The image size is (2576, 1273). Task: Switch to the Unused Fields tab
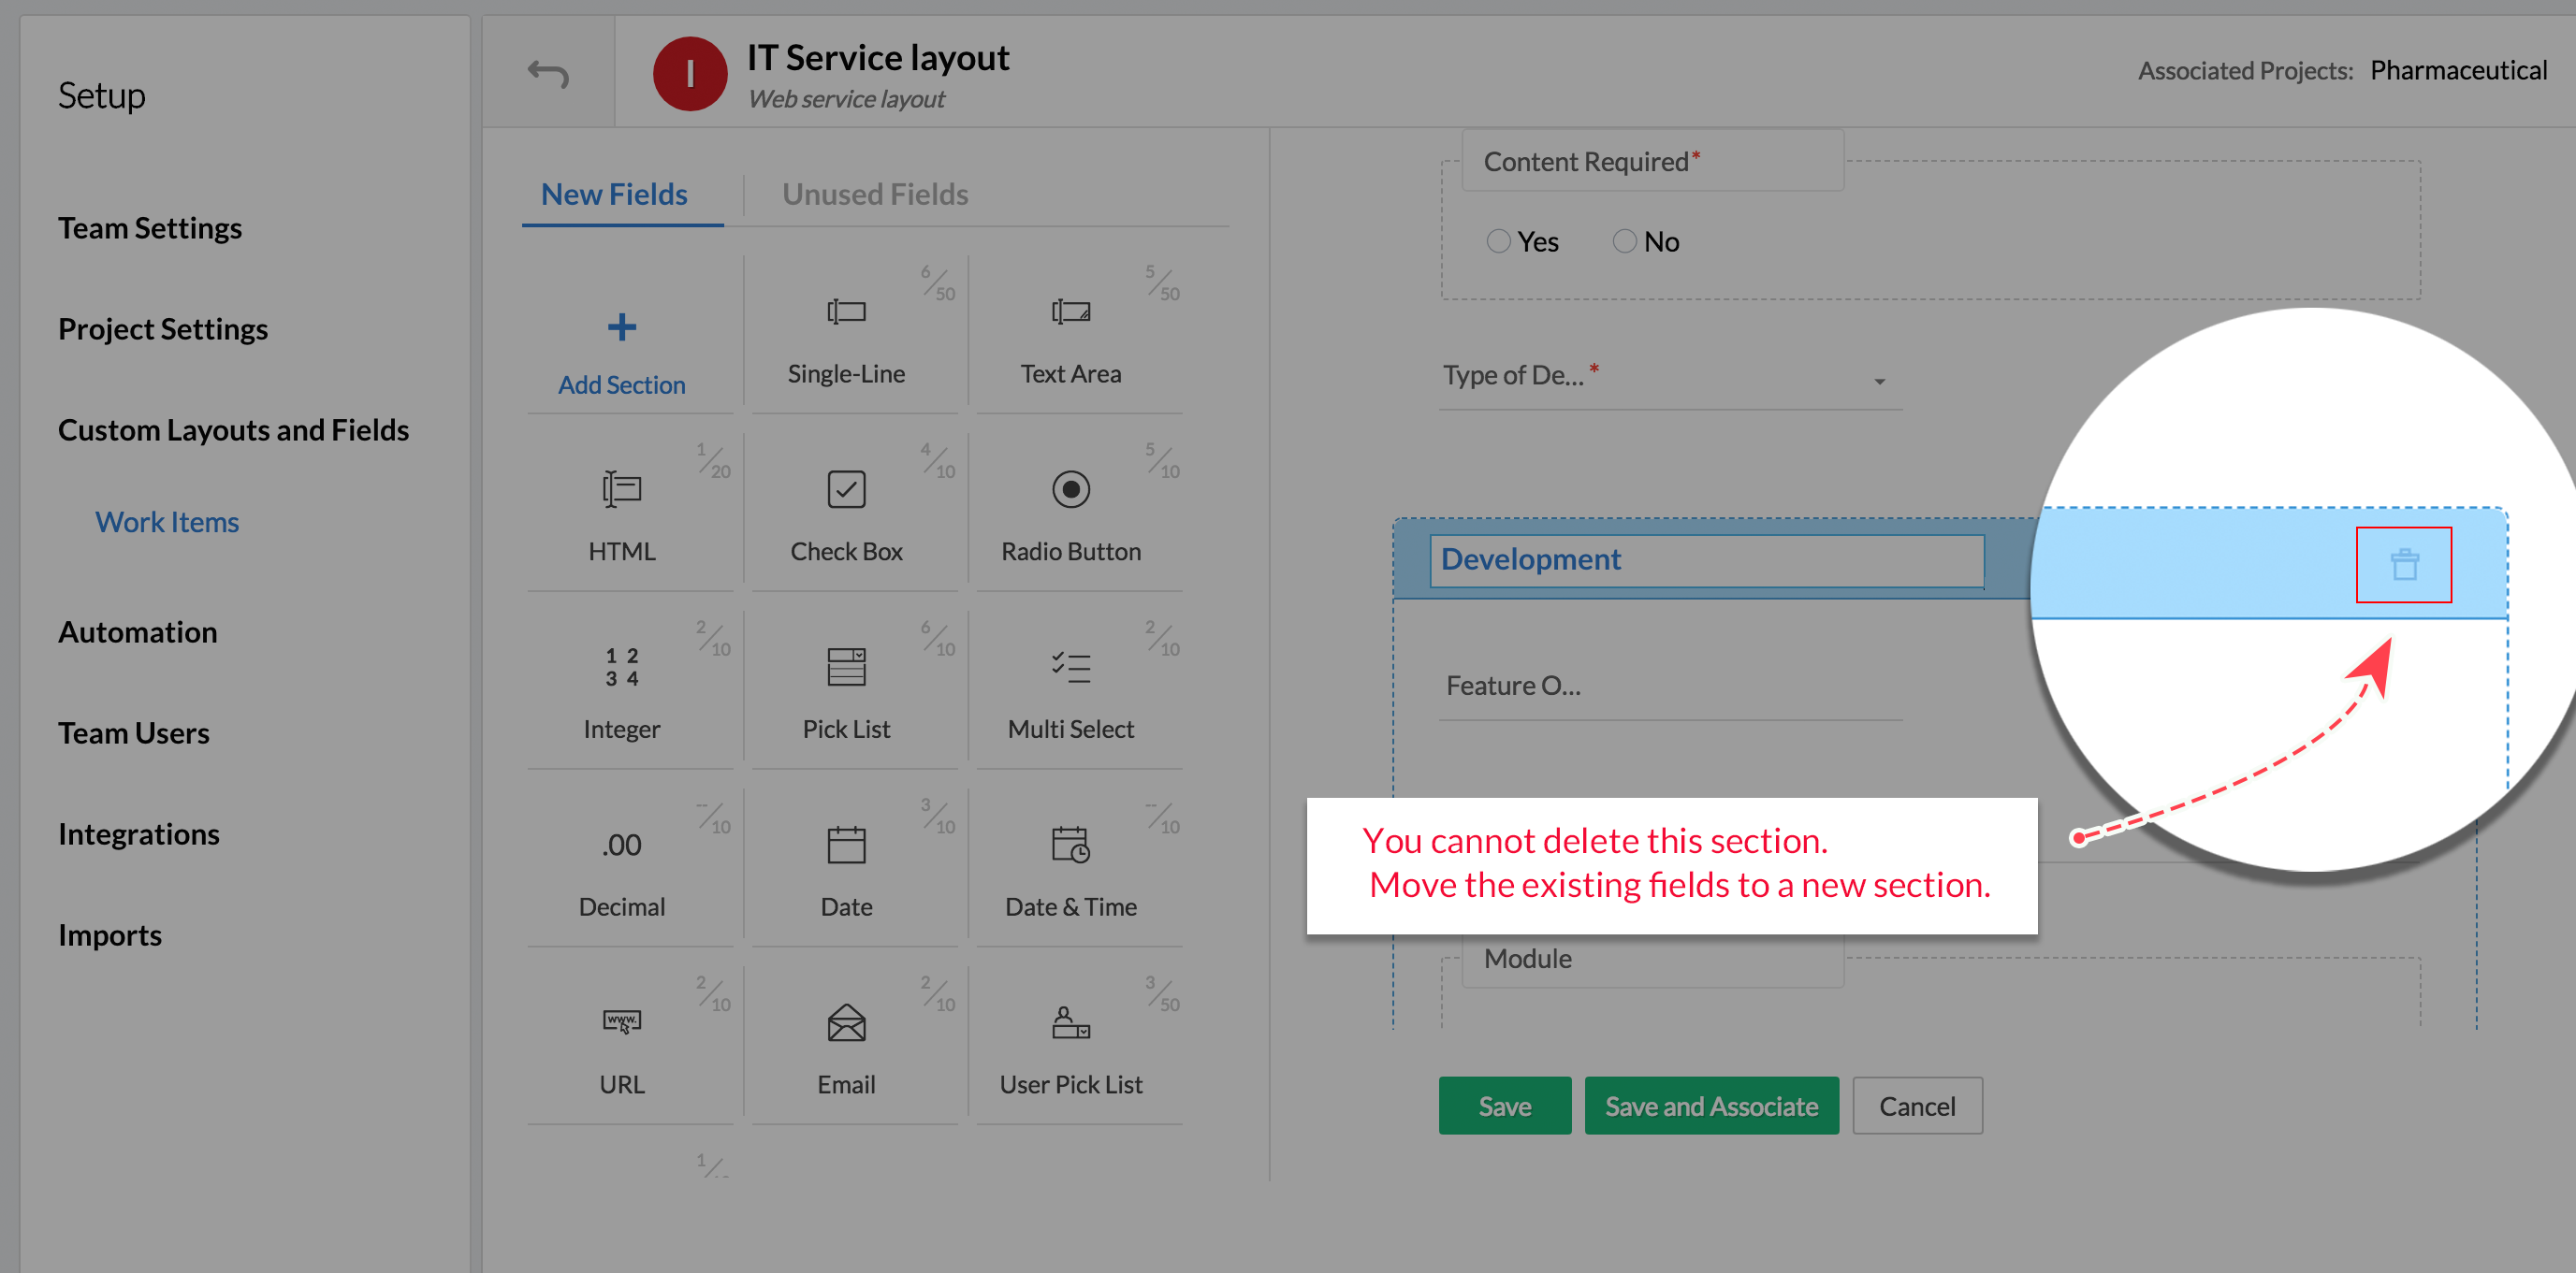pos(874,194)
